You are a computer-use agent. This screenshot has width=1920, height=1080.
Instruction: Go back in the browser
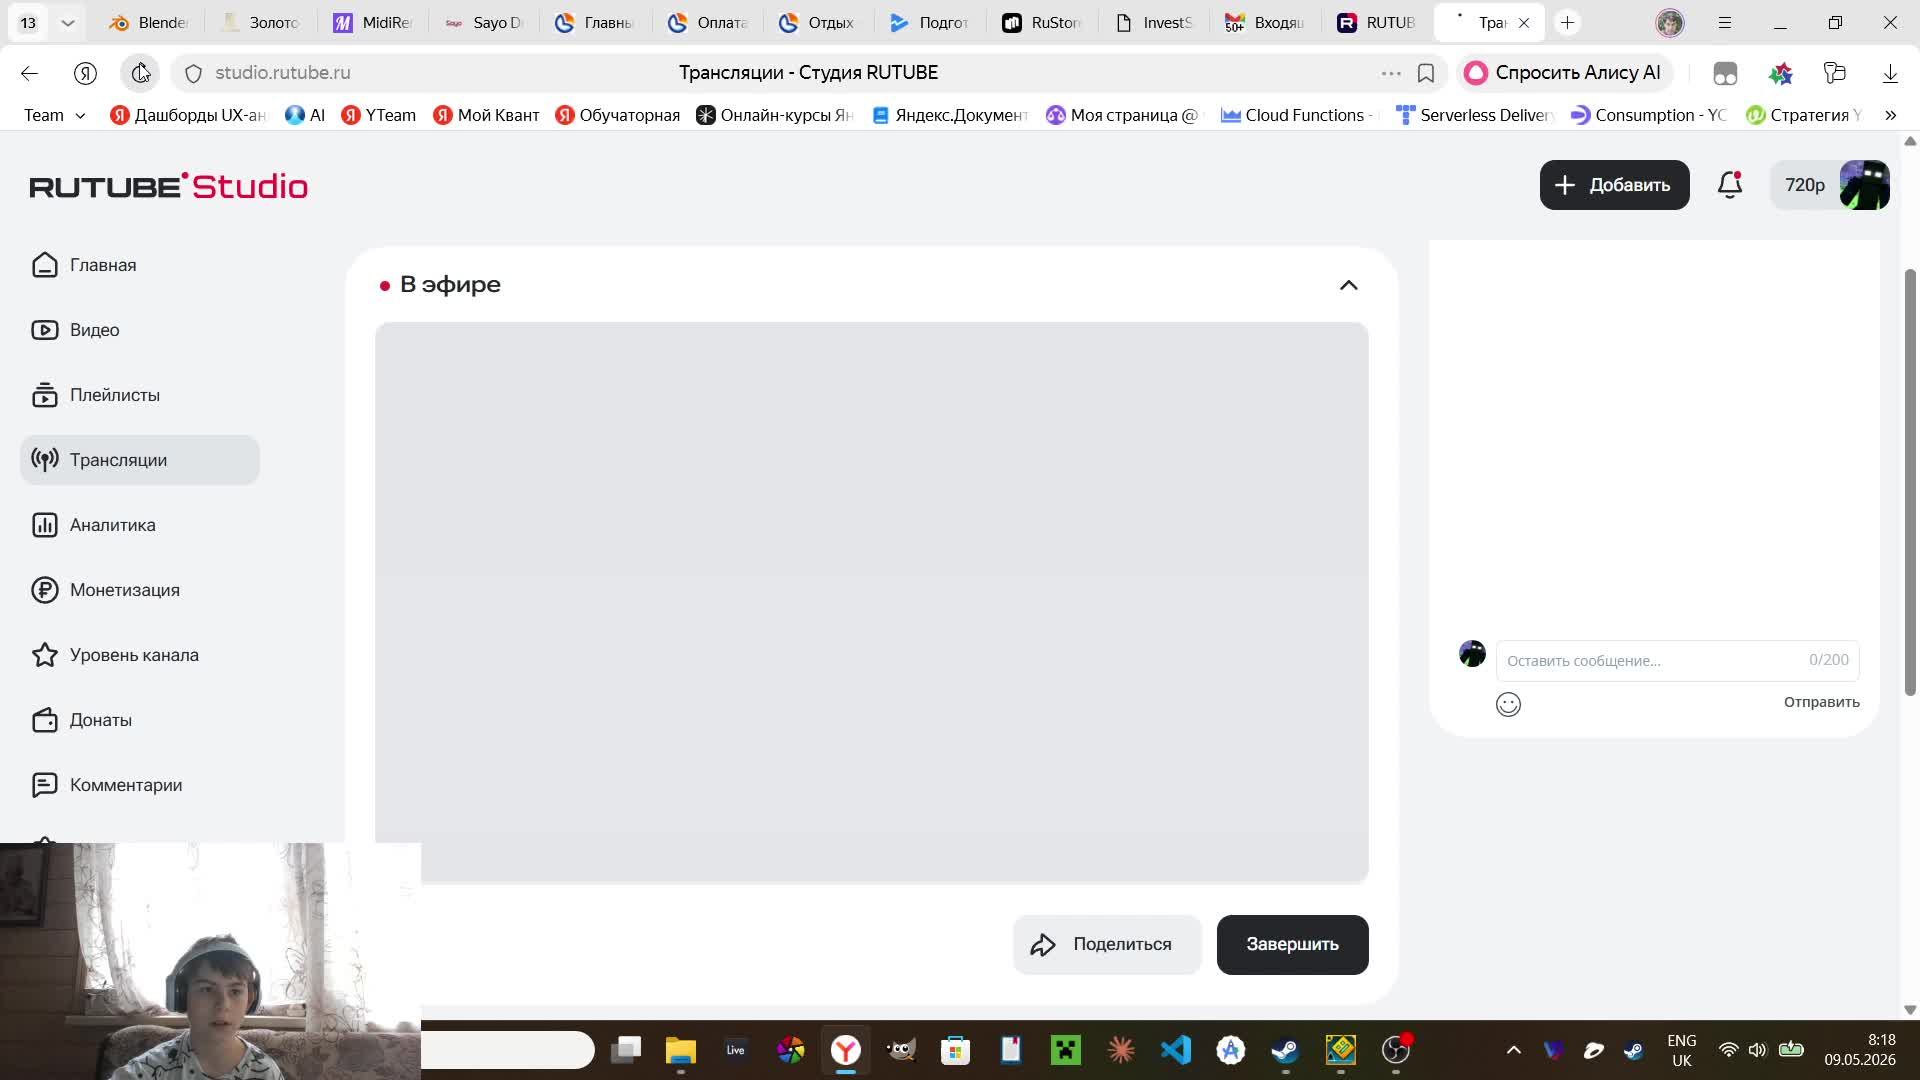pyautogui.click(x=29, y=73)
